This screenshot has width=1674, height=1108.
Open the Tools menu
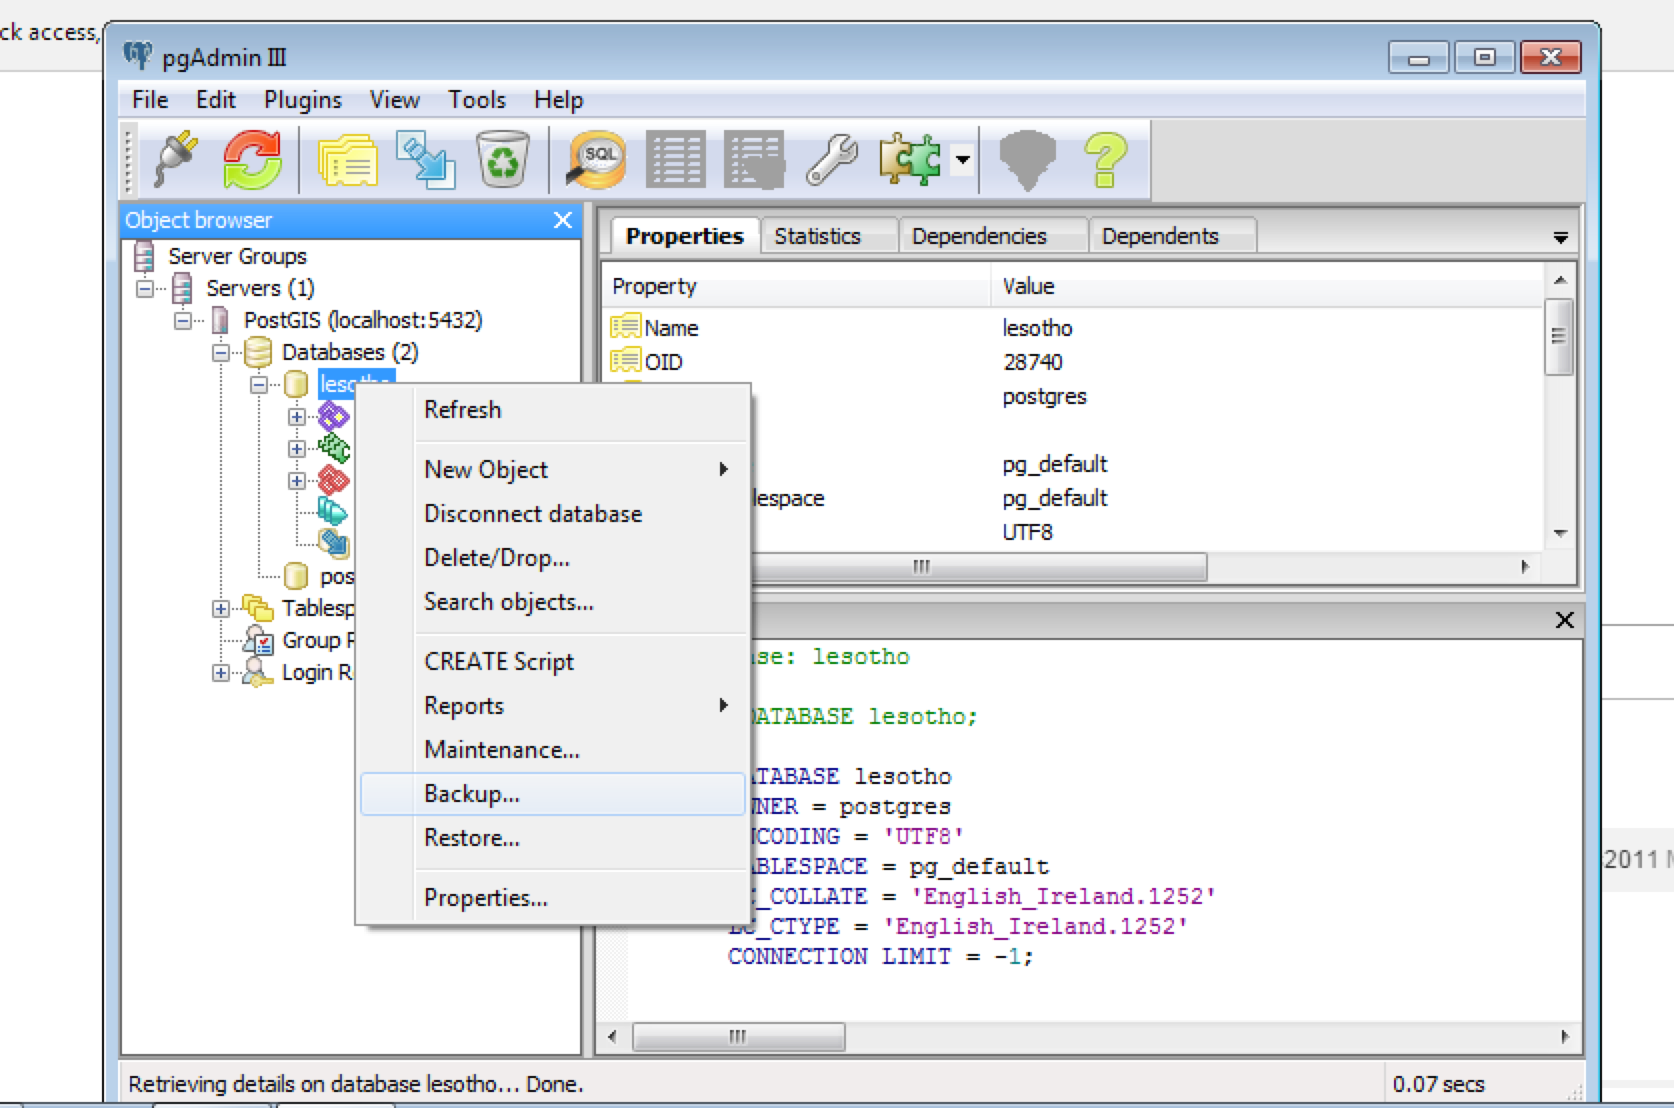click(477, 100)
